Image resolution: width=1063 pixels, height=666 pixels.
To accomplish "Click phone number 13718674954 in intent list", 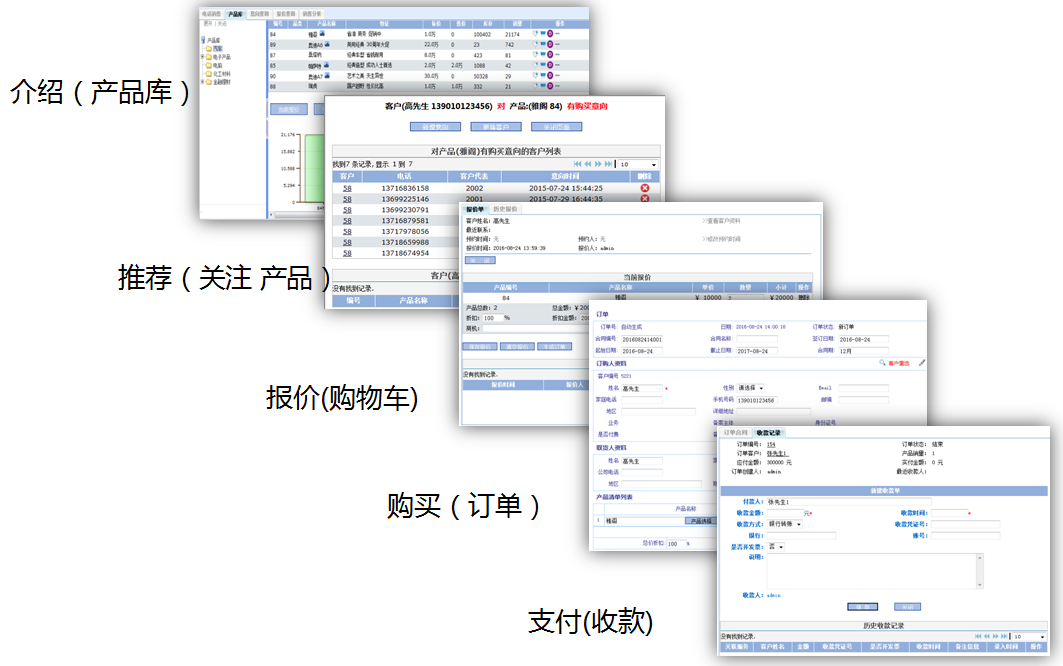I will [x=405, y=253].
